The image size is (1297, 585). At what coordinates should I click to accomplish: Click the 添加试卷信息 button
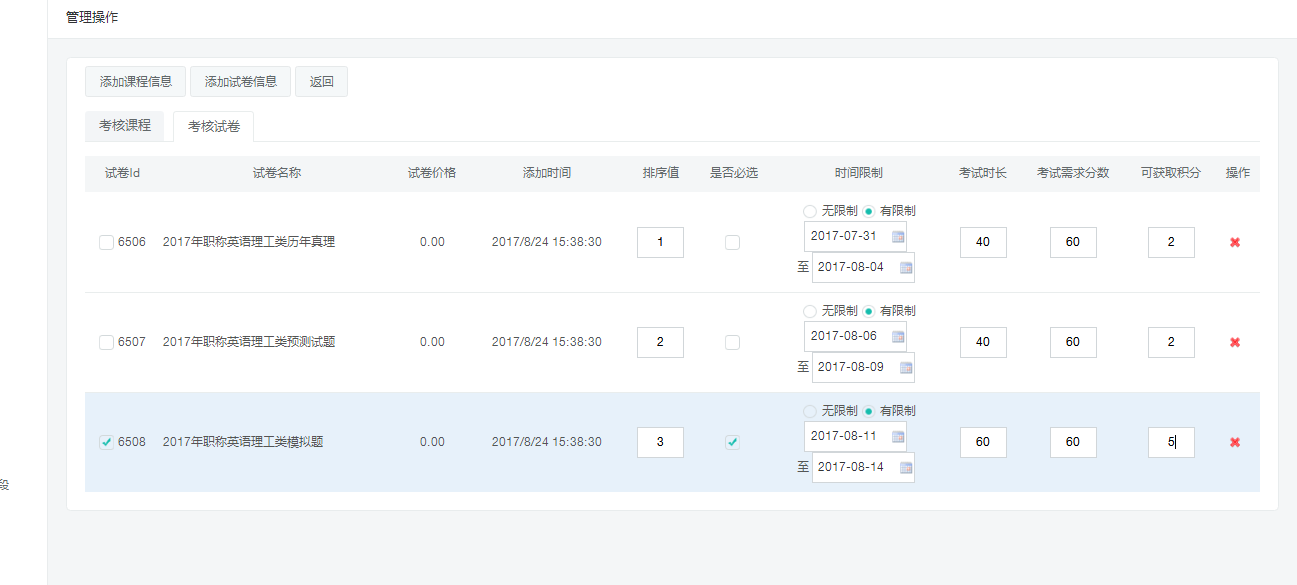tap(241, 82)
